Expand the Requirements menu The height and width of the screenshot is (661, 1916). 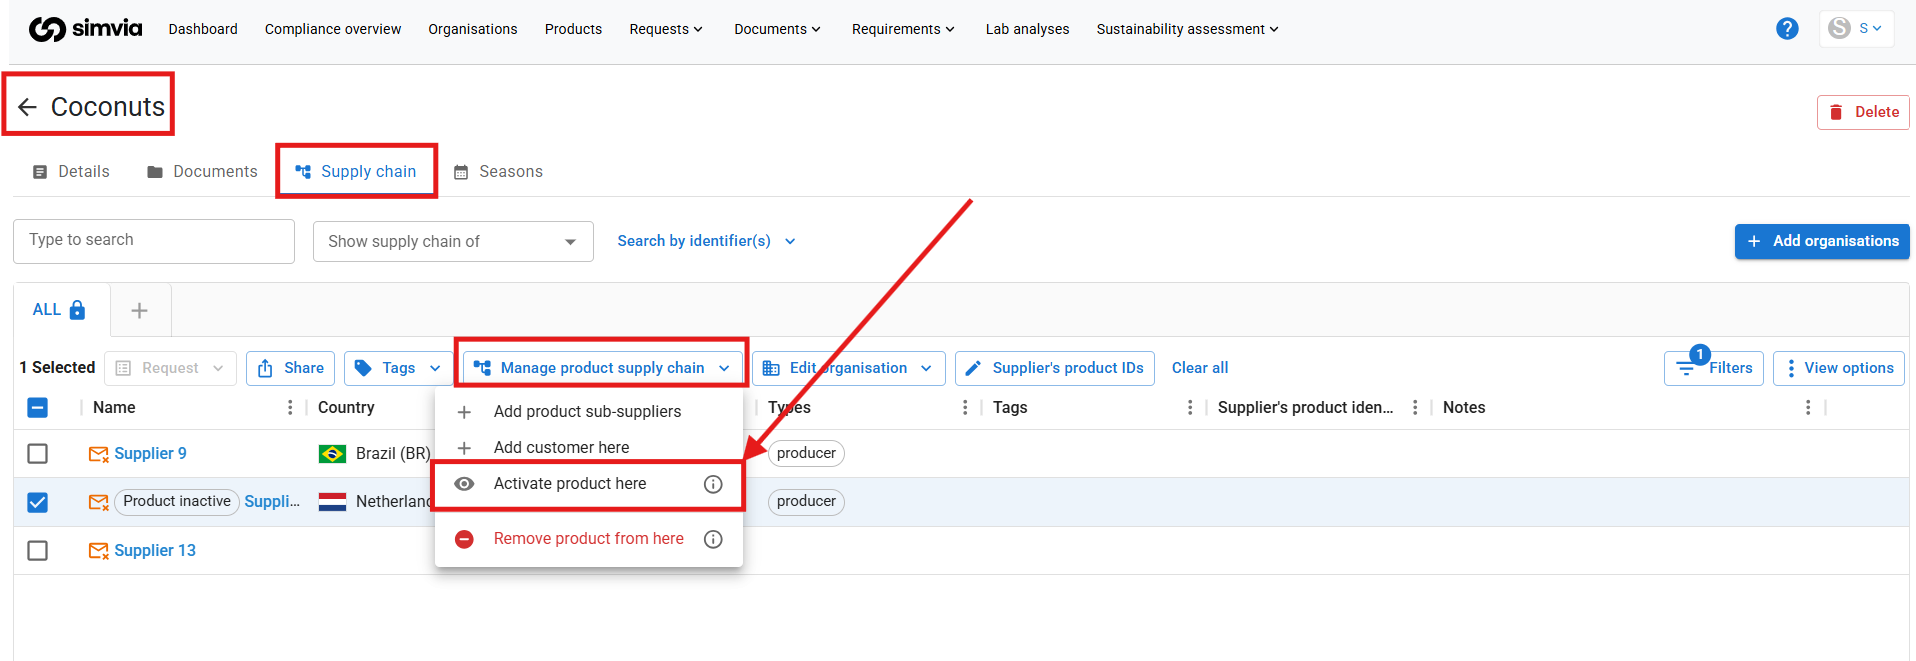coord(903,29)
